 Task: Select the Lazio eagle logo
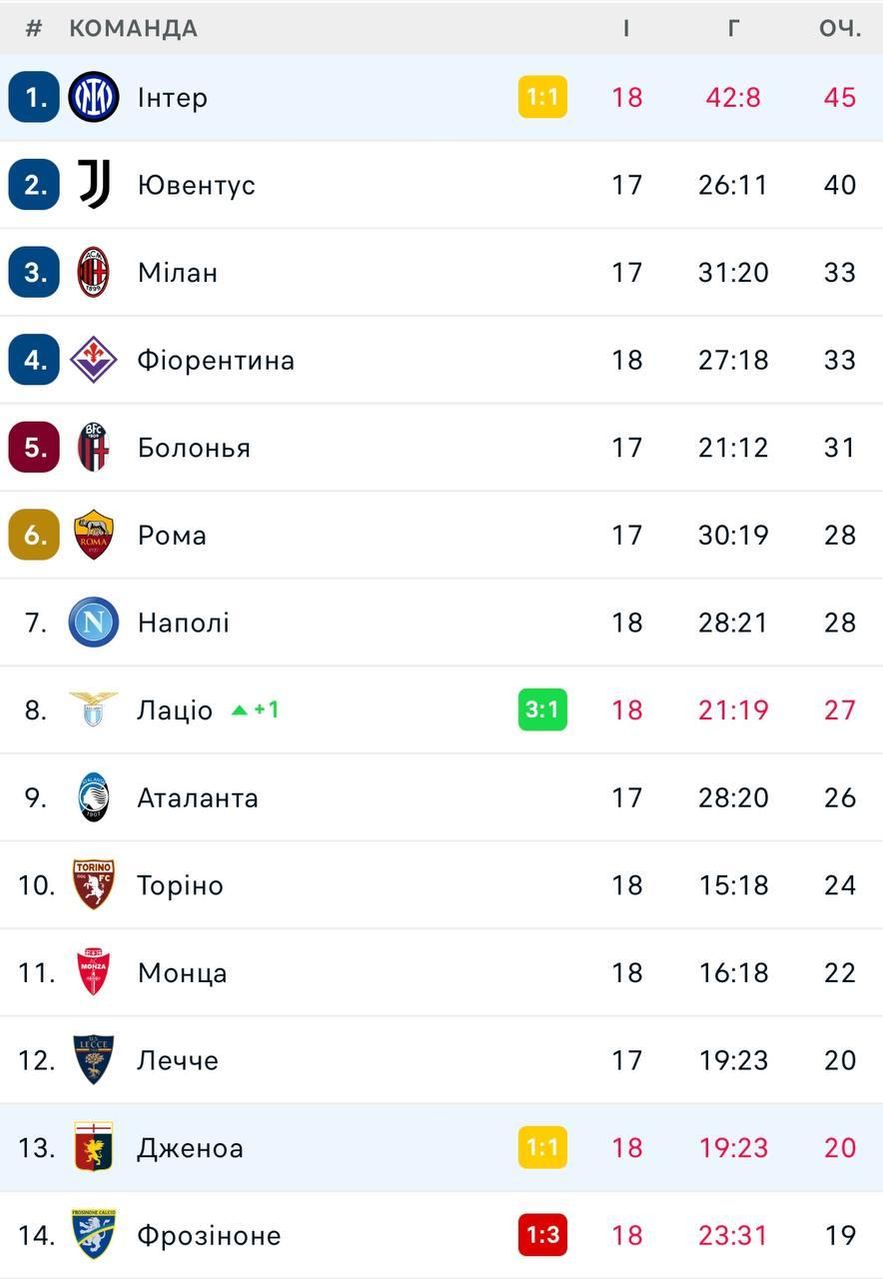click(94, 709)
